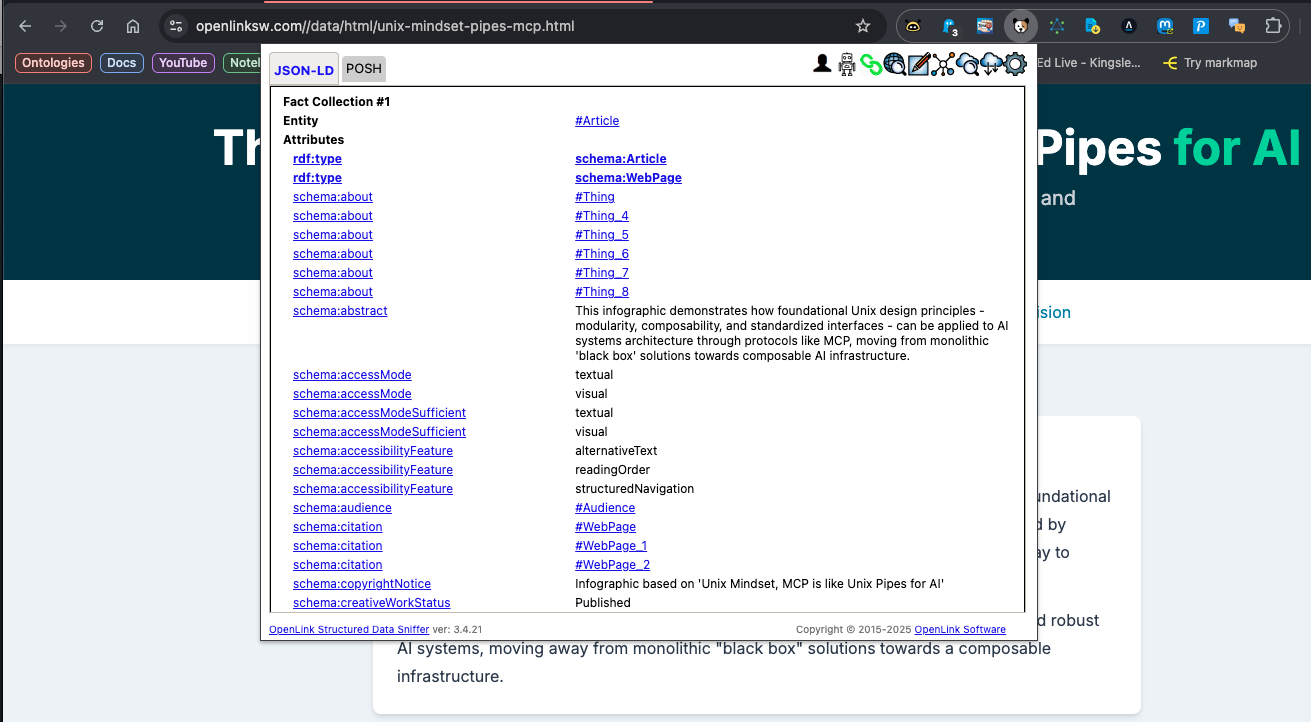Viewport: 1311px width, 722px height.
Task: Click the person silhouette icon in sniffer panel
Action: tap(822, 65)
